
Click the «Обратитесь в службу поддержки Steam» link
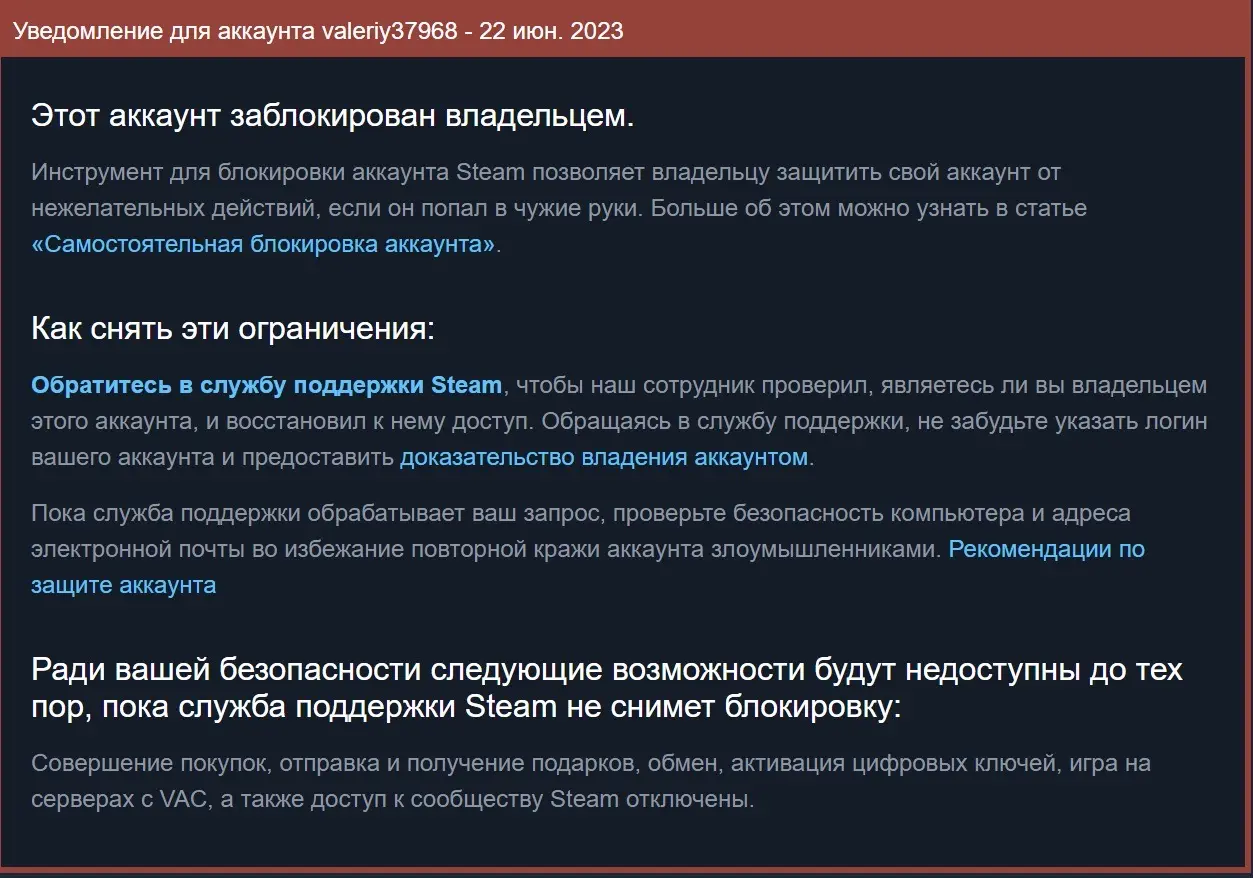point(266,385)
